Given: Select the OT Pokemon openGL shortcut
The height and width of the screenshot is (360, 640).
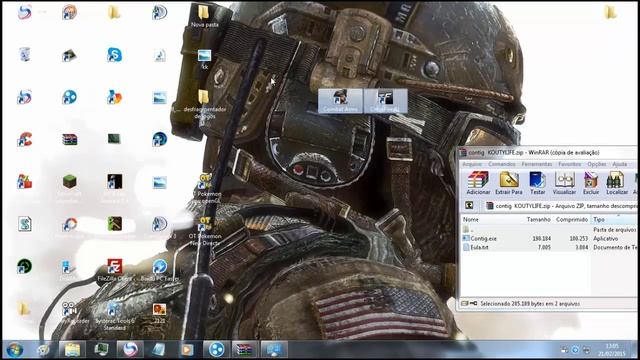Looking at the screenshot, I should 205,189.
